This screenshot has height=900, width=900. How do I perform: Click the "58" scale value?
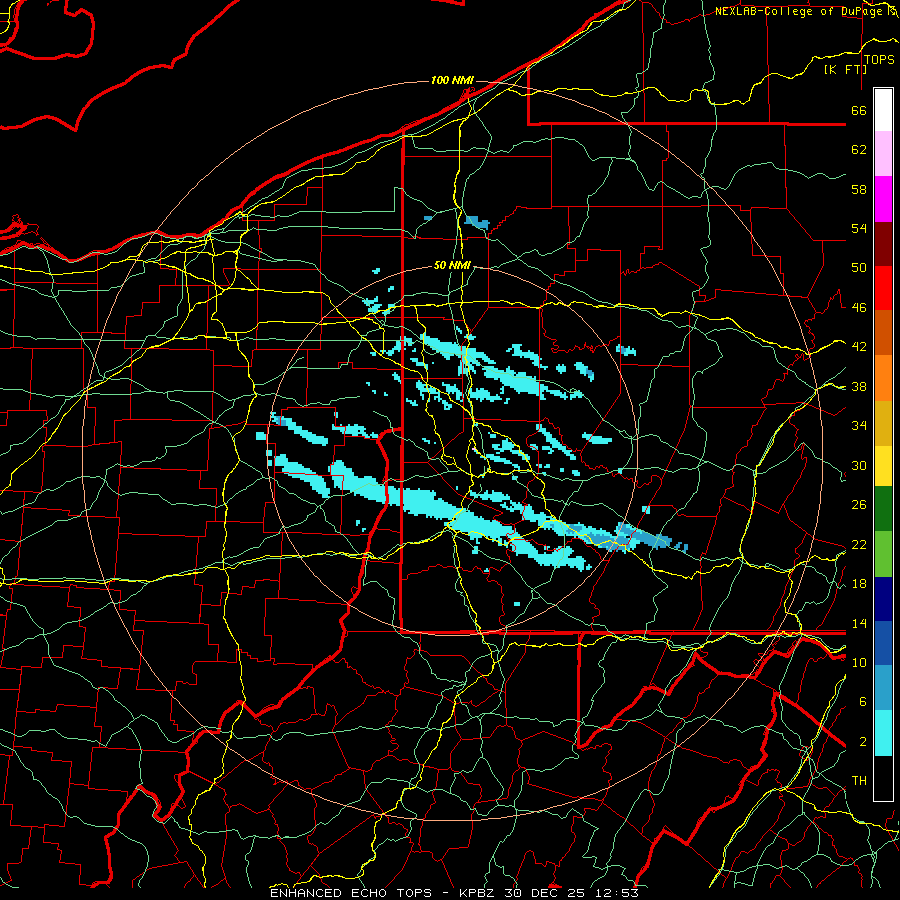[859, 189]
